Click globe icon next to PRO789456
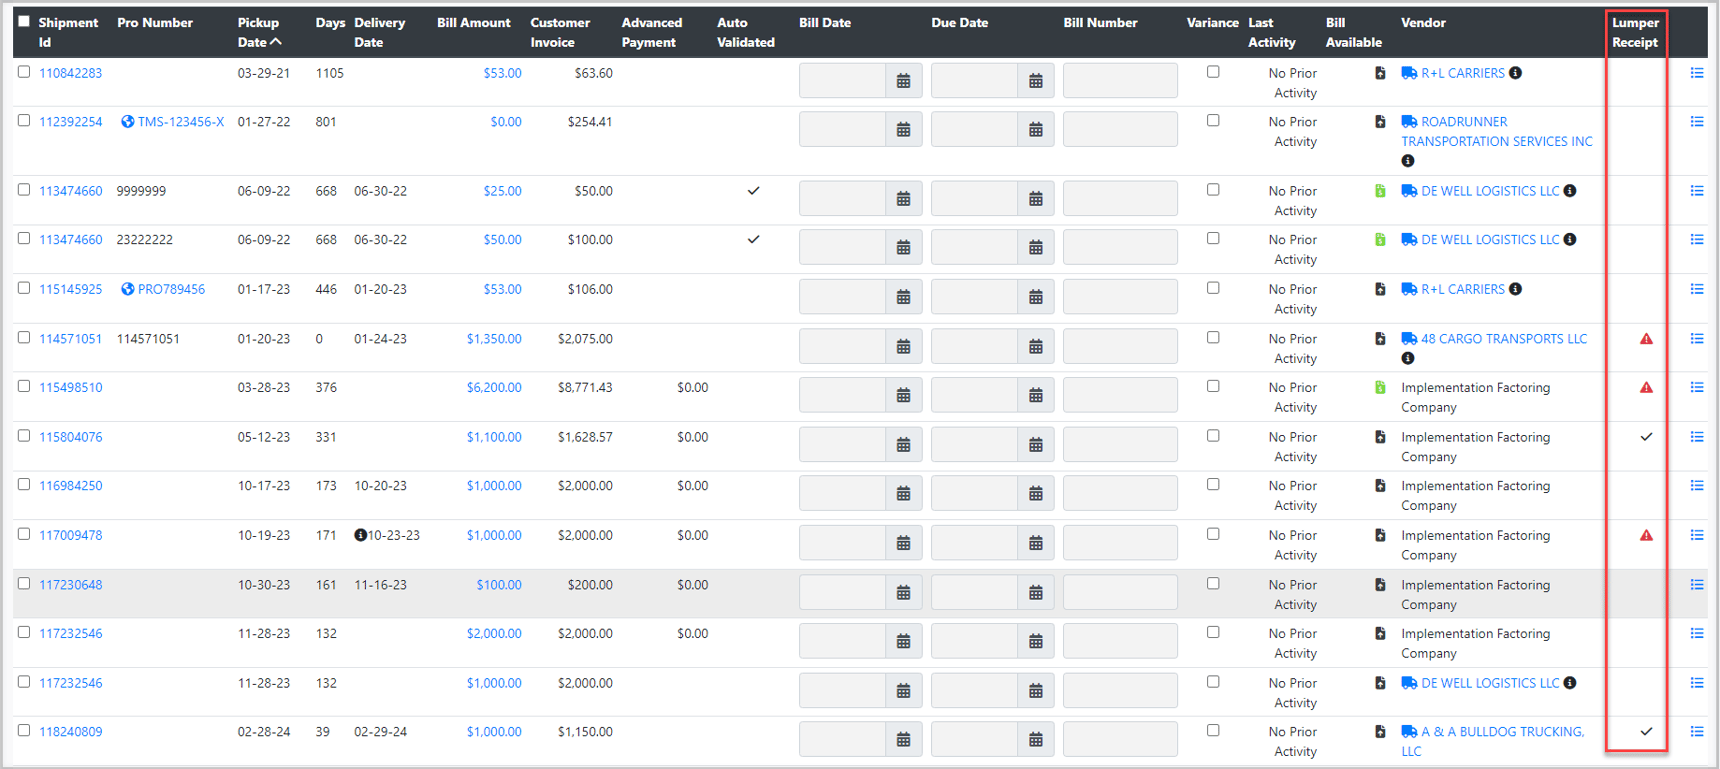Screen dimensions: 1720x769 (x=127, y=290)
